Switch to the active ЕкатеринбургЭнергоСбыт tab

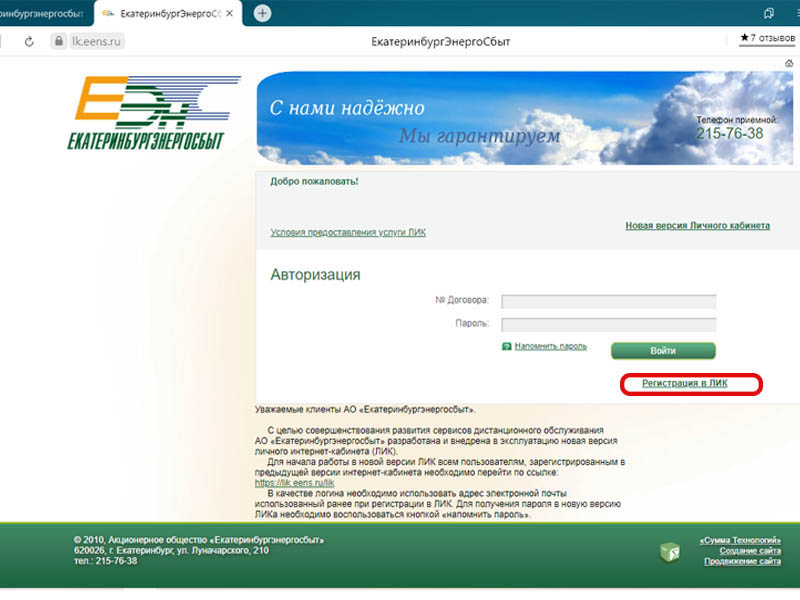pyautogui.click(x=168, y=14)
